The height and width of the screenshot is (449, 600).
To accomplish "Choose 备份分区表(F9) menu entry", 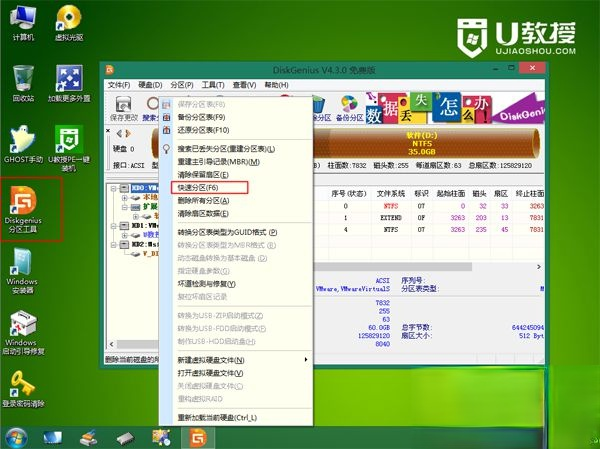I will point(236,117).
